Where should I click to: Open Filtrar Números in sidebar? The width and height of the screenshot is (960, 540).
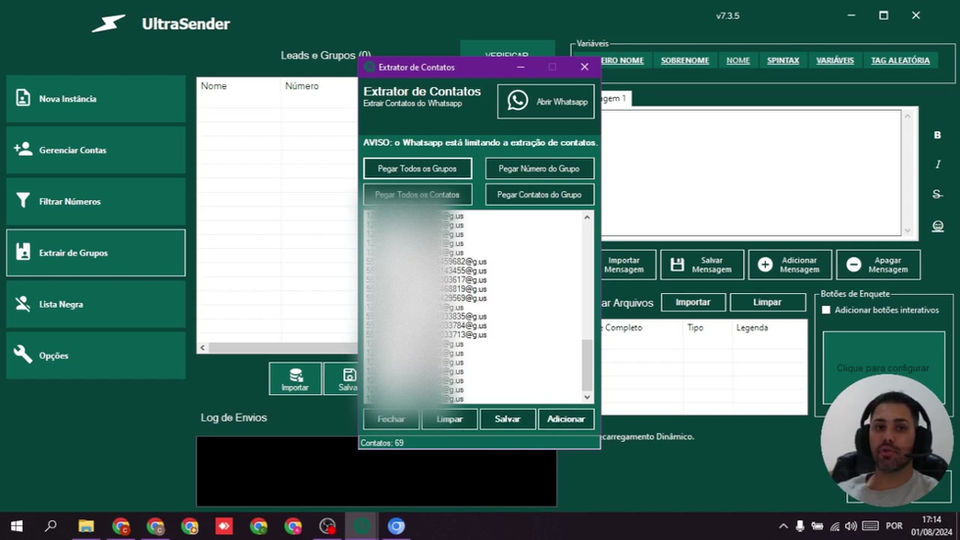point(96,201)
